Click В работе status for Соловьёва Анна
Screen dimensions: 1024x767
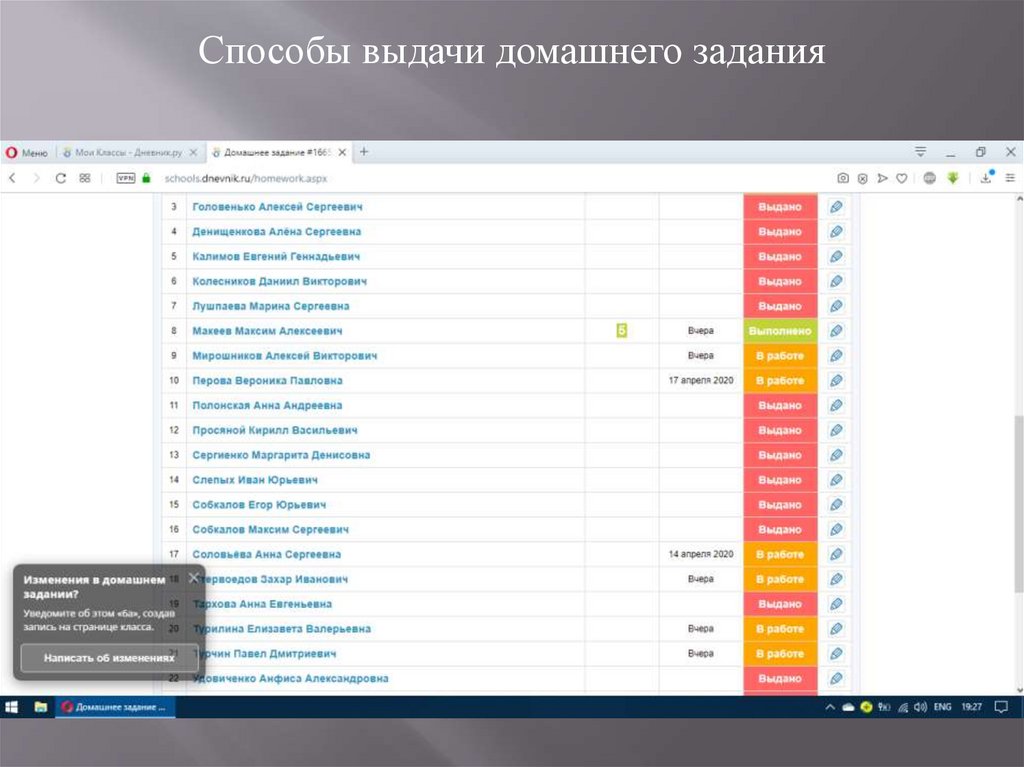click(x=780, y=555)
